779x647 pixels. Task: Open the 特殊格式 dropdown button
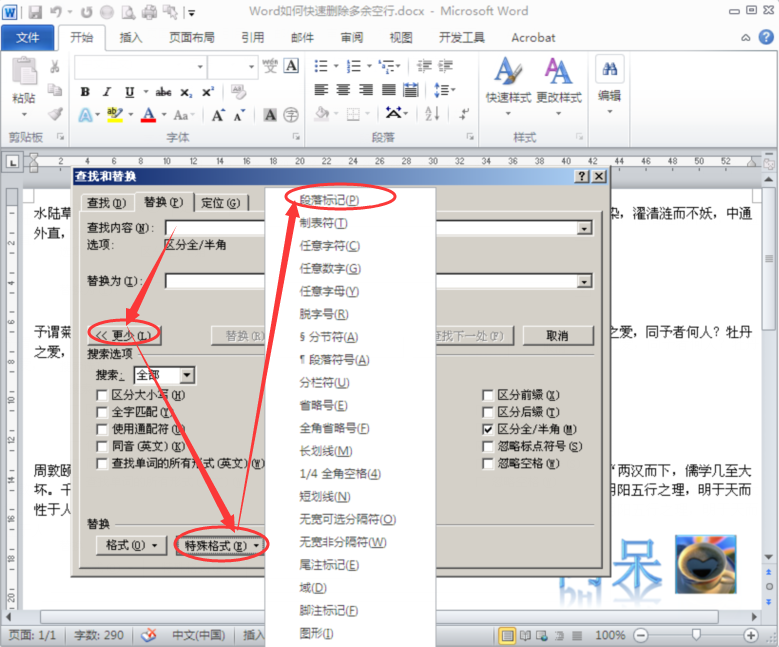[x=222, y=546]
